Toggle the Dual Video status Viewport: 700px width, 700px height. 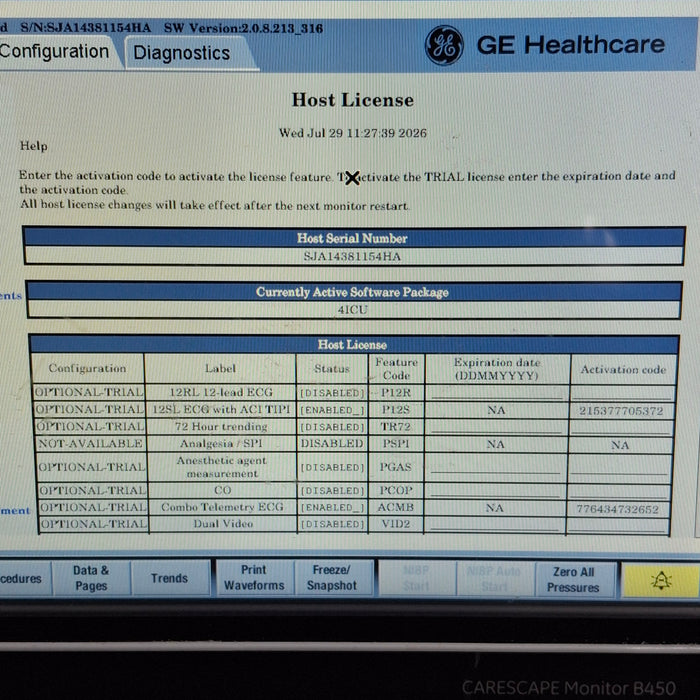[x=332, y=524]
